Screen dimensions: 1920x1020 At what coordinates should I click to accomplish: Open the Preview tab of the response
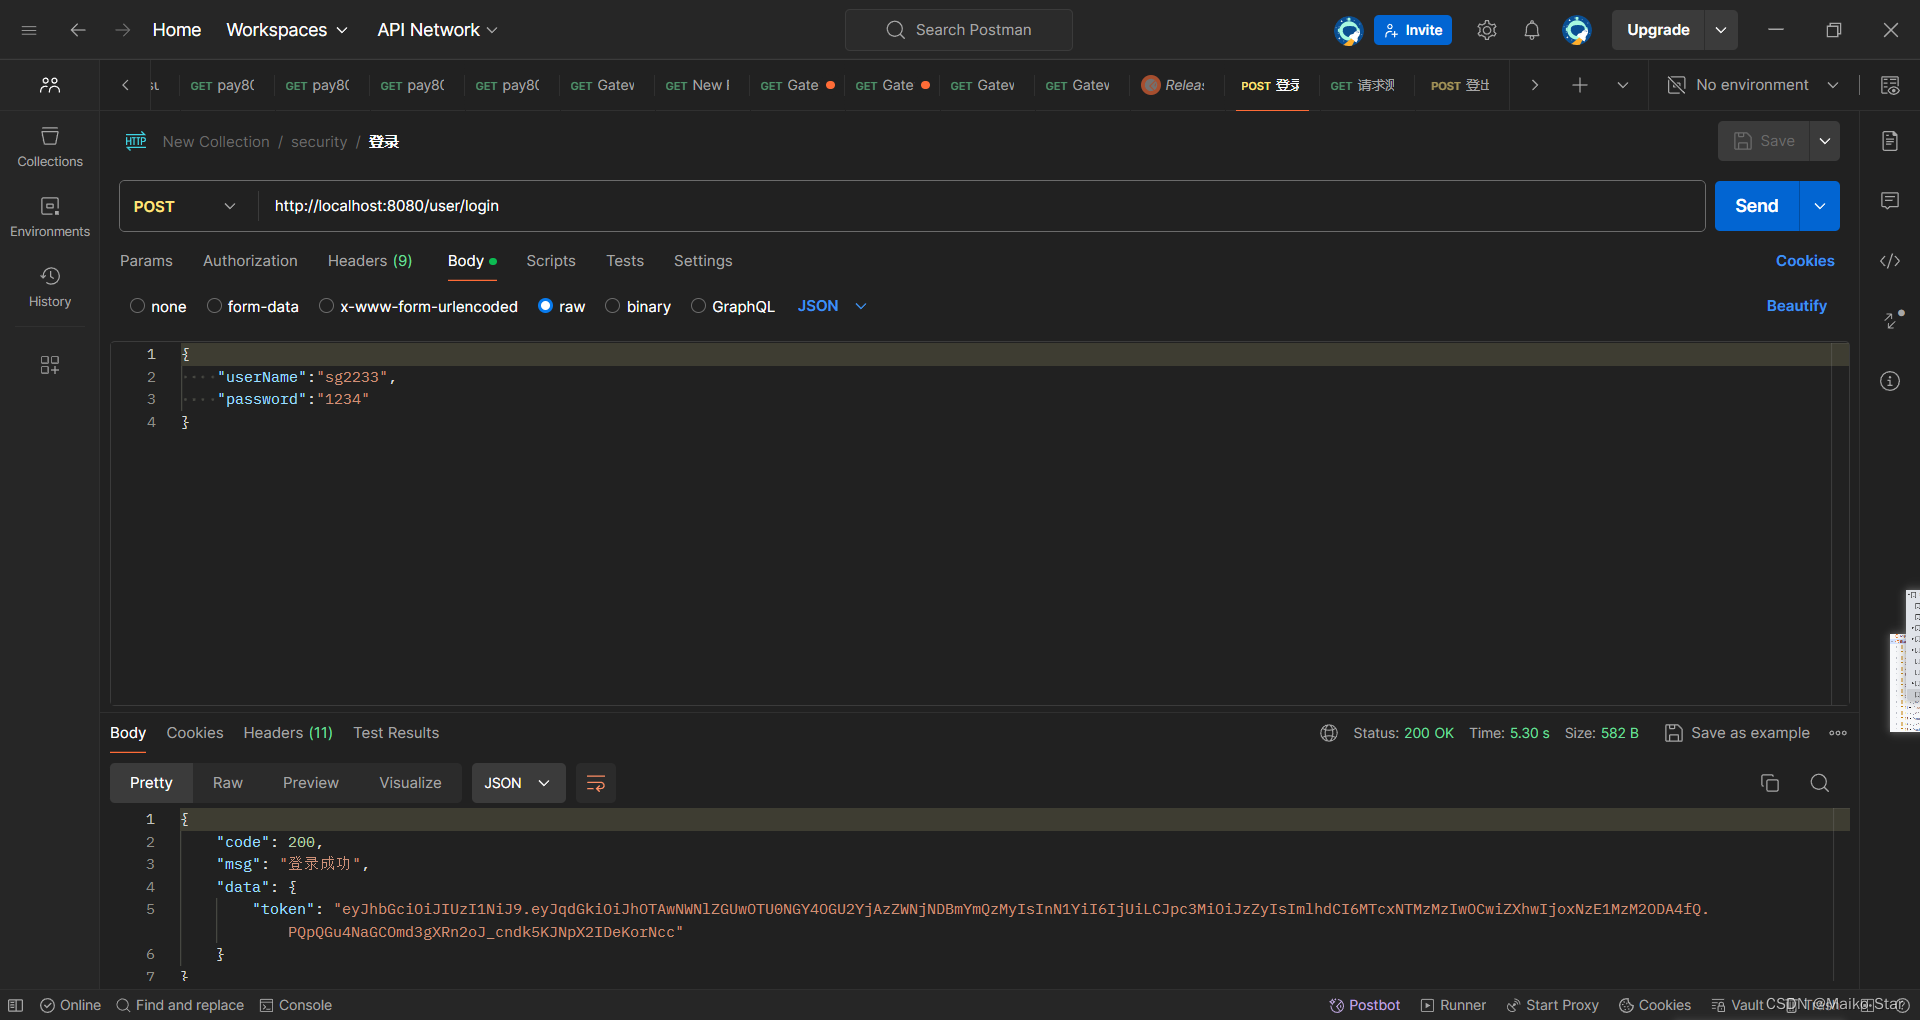tap(310, 783)
